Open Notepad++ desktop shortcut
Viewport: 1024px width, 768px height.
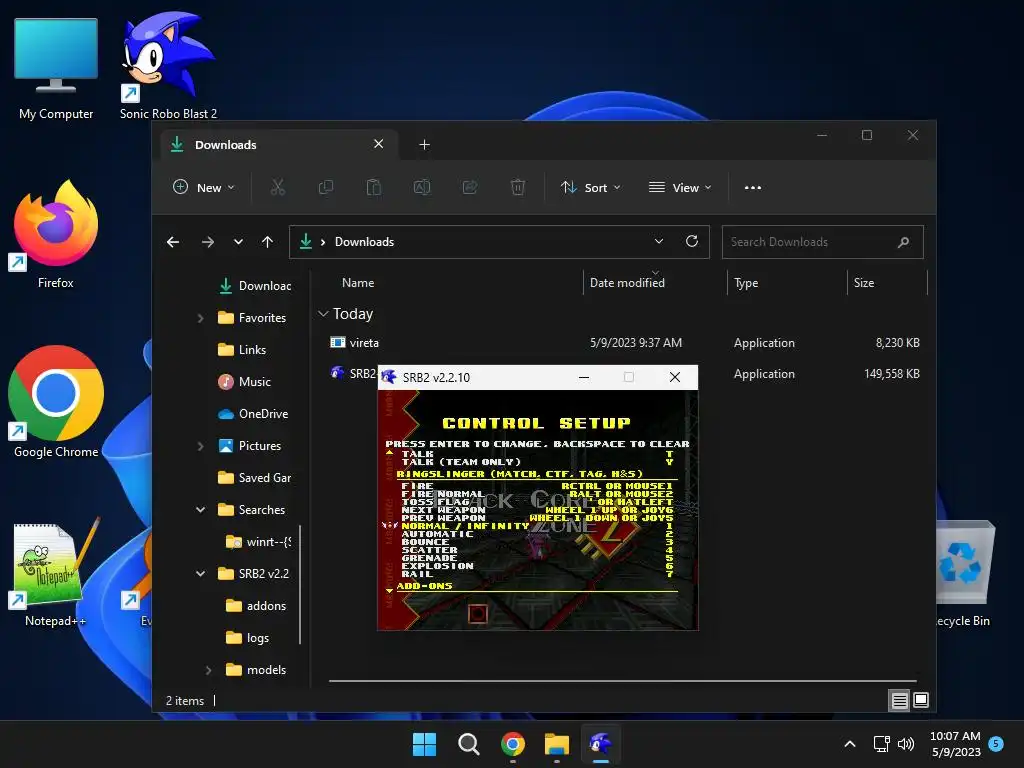56,573
